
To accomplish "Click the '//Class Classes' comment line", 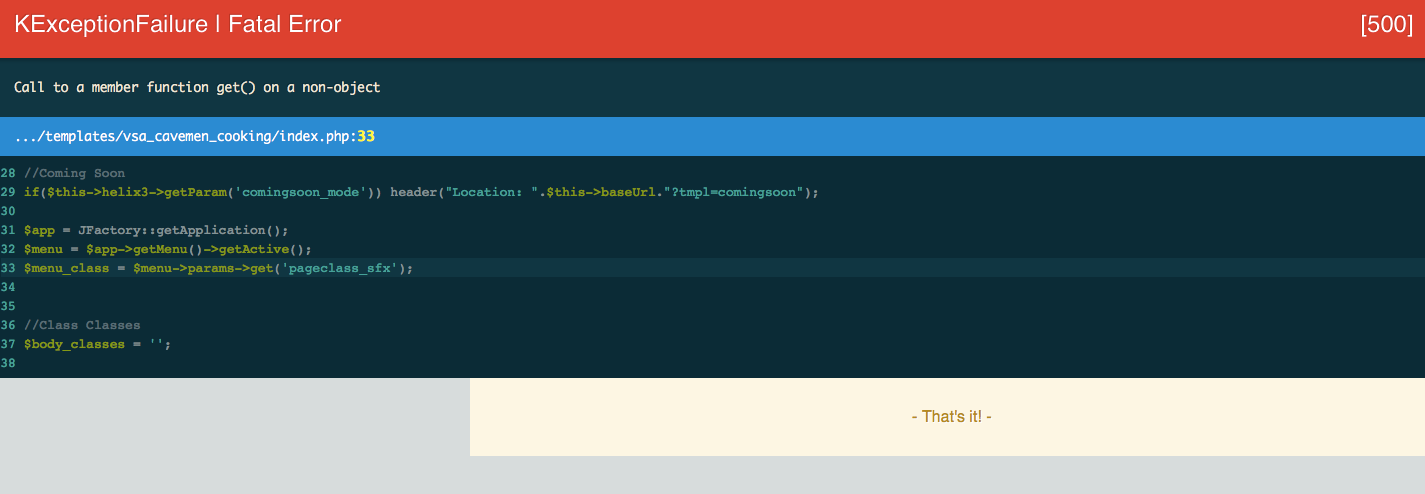I will (82, 325).
